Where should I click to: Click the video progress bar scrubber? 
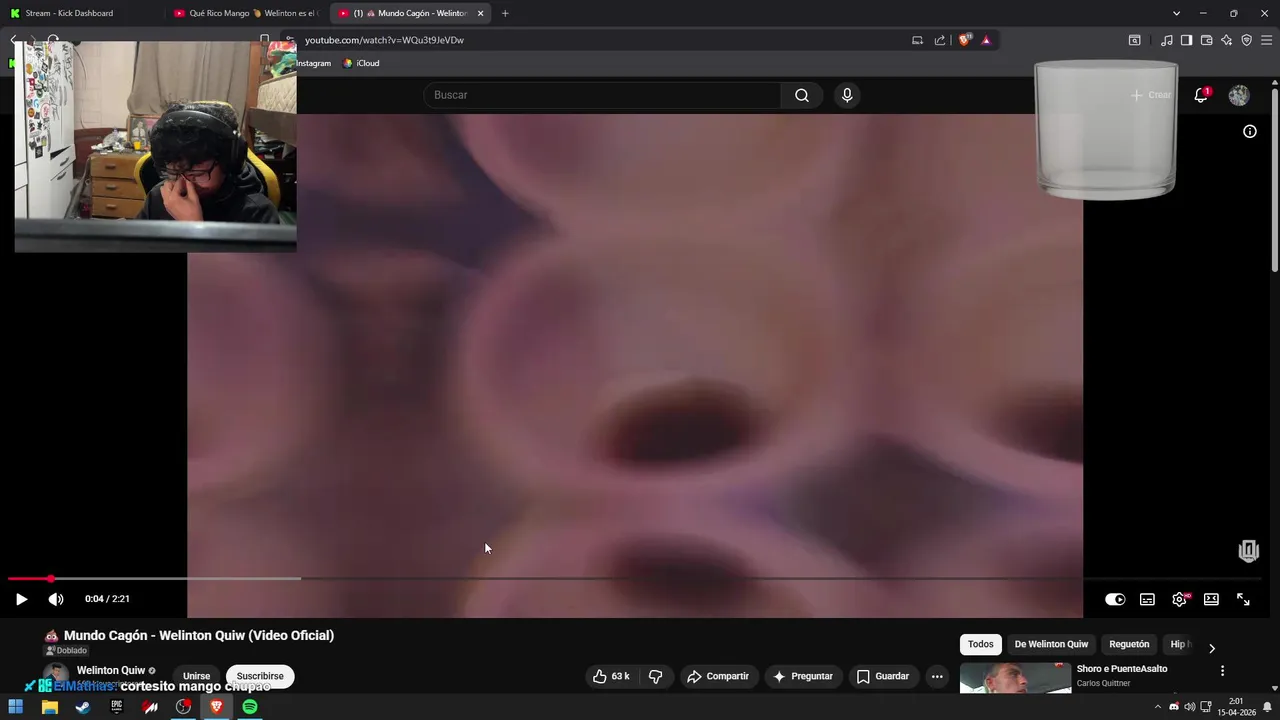50,578
